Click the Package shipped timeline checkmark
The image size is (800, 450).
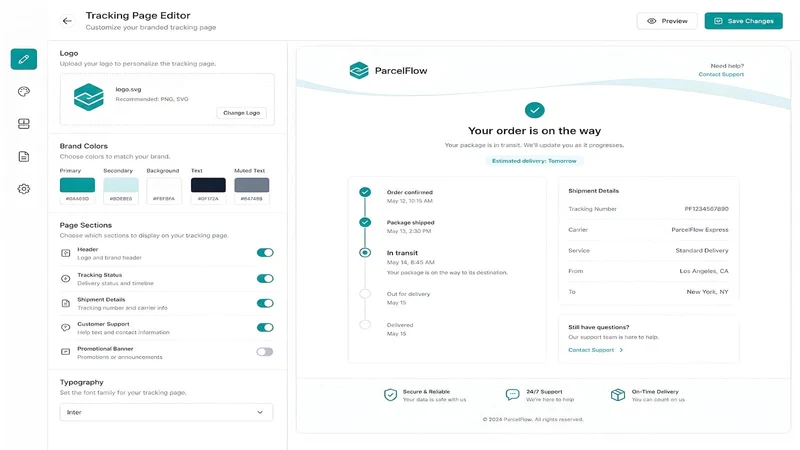pos(365,222)
